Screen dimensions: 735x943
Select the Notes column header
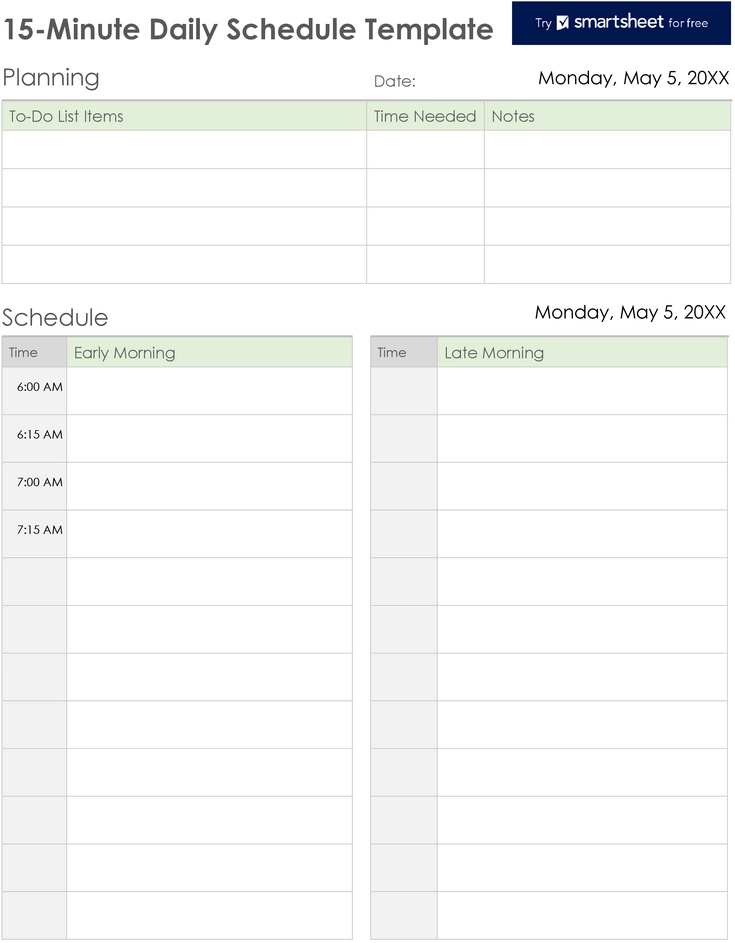point(607,116)
